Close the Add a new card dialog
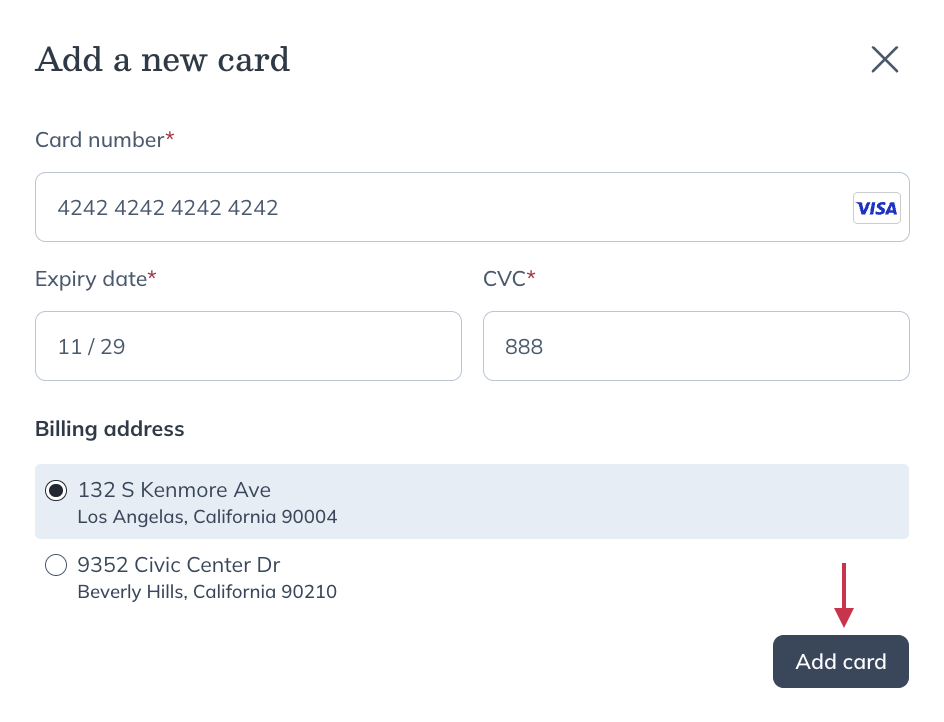The width and height of the screenshot is (944, 722). [x=884, y=60]
